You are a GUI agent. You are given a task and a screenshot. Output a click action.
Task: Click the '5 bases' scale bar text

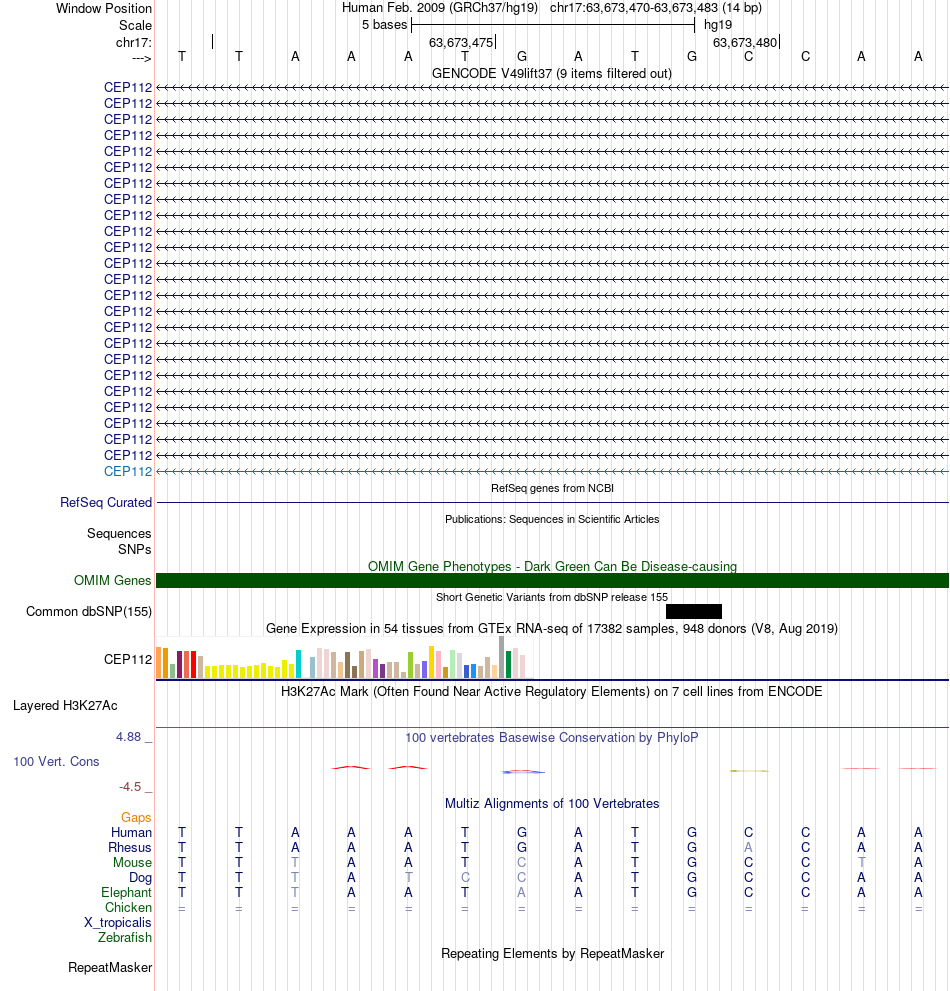[384, 25]
